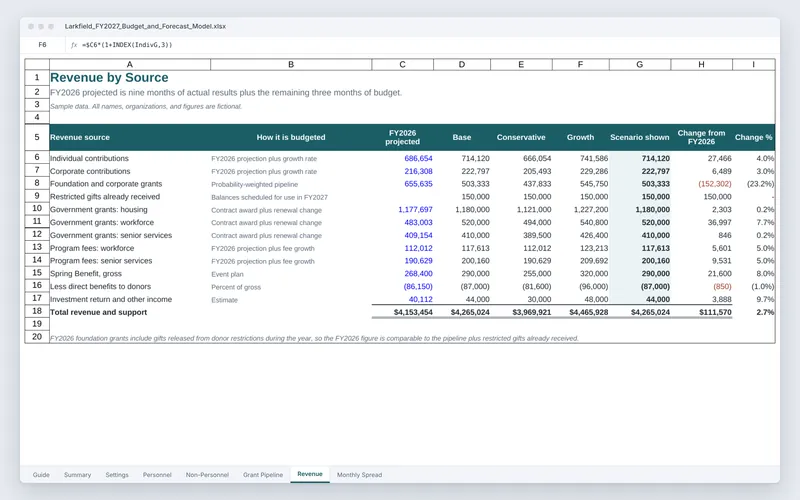Select the 'Total revenue and support' cell
Image resolution: width=800 pixels, height=500 pixels.
(130, 312)
